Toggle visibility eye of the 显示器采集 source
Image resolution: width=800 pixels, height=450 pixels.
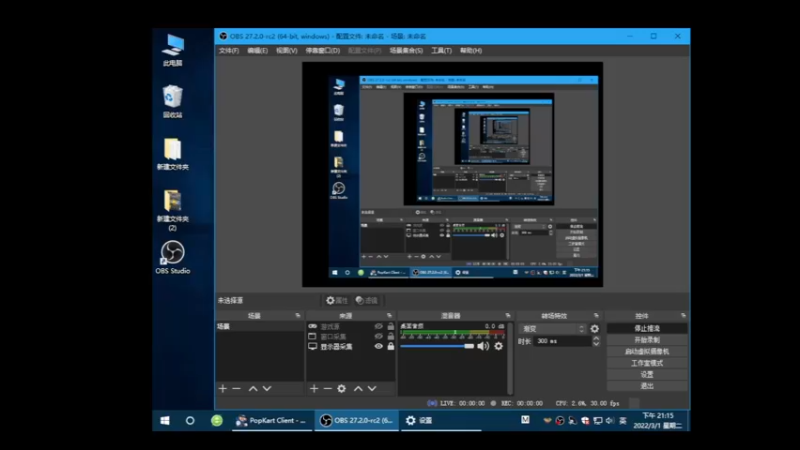[x=379, y=346]
